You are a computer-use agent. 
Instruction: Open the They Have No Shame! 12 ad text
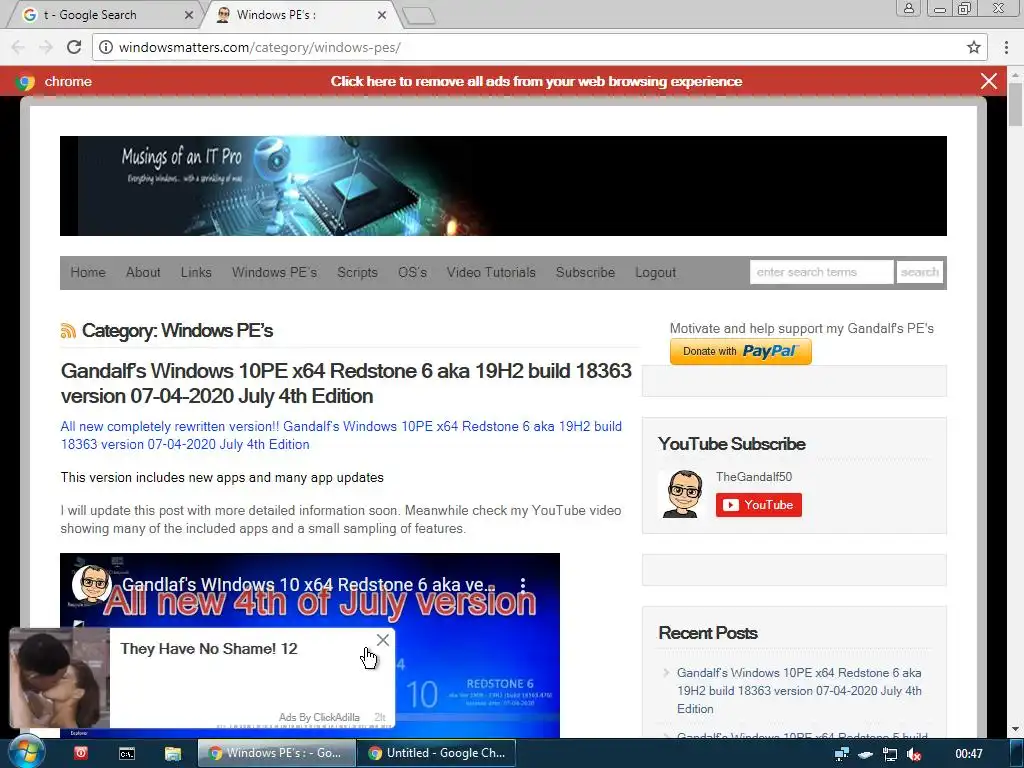click(209, 648)
